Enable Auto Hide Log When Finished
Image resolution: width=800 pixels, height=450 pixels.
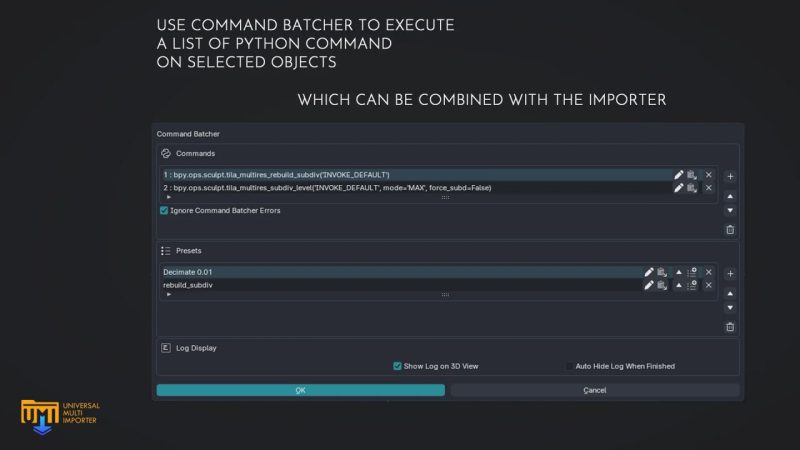(570, 366)
